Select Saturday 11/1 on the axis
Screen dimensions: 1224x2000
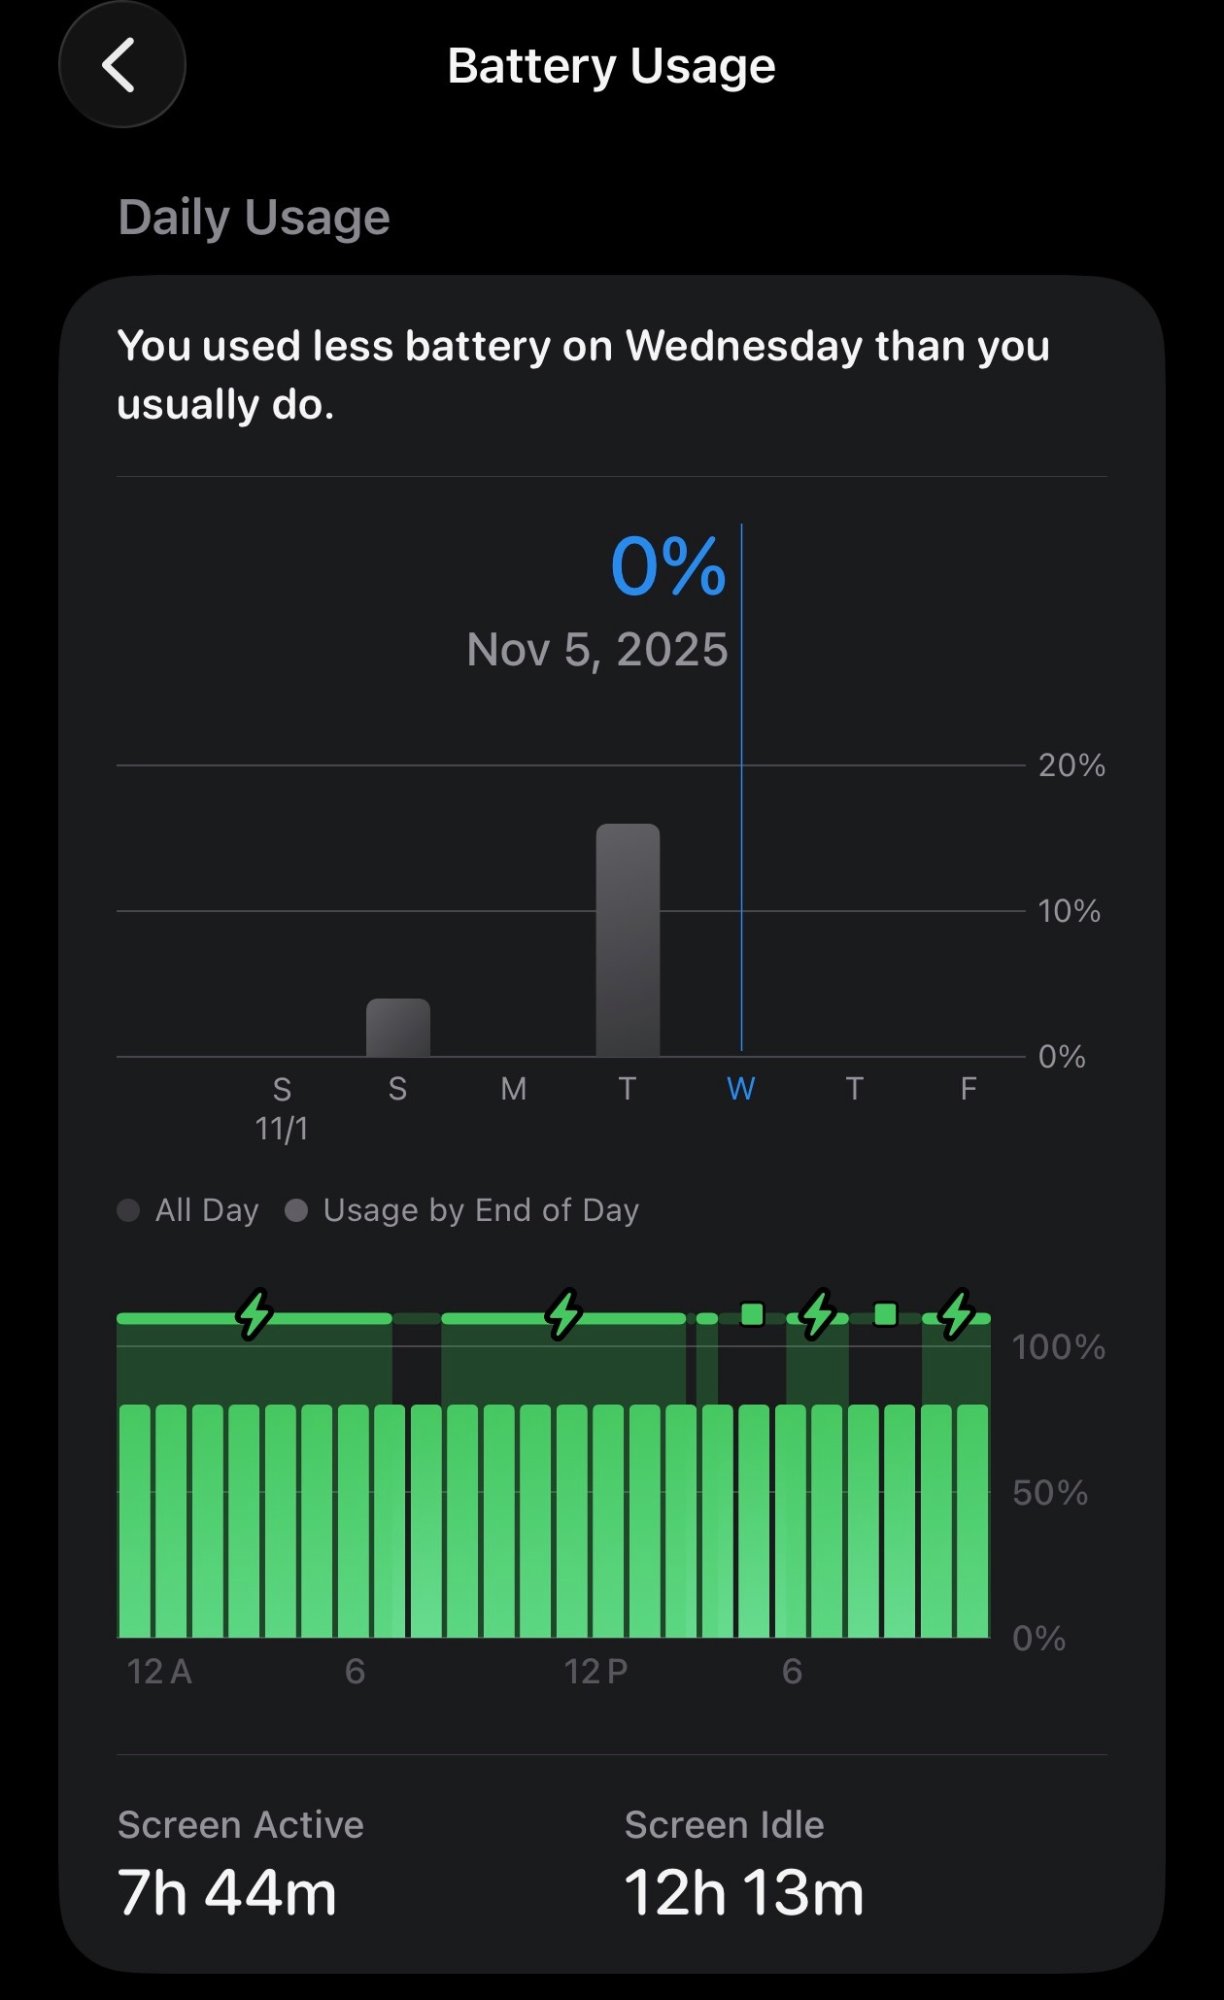coord(282,1106)
